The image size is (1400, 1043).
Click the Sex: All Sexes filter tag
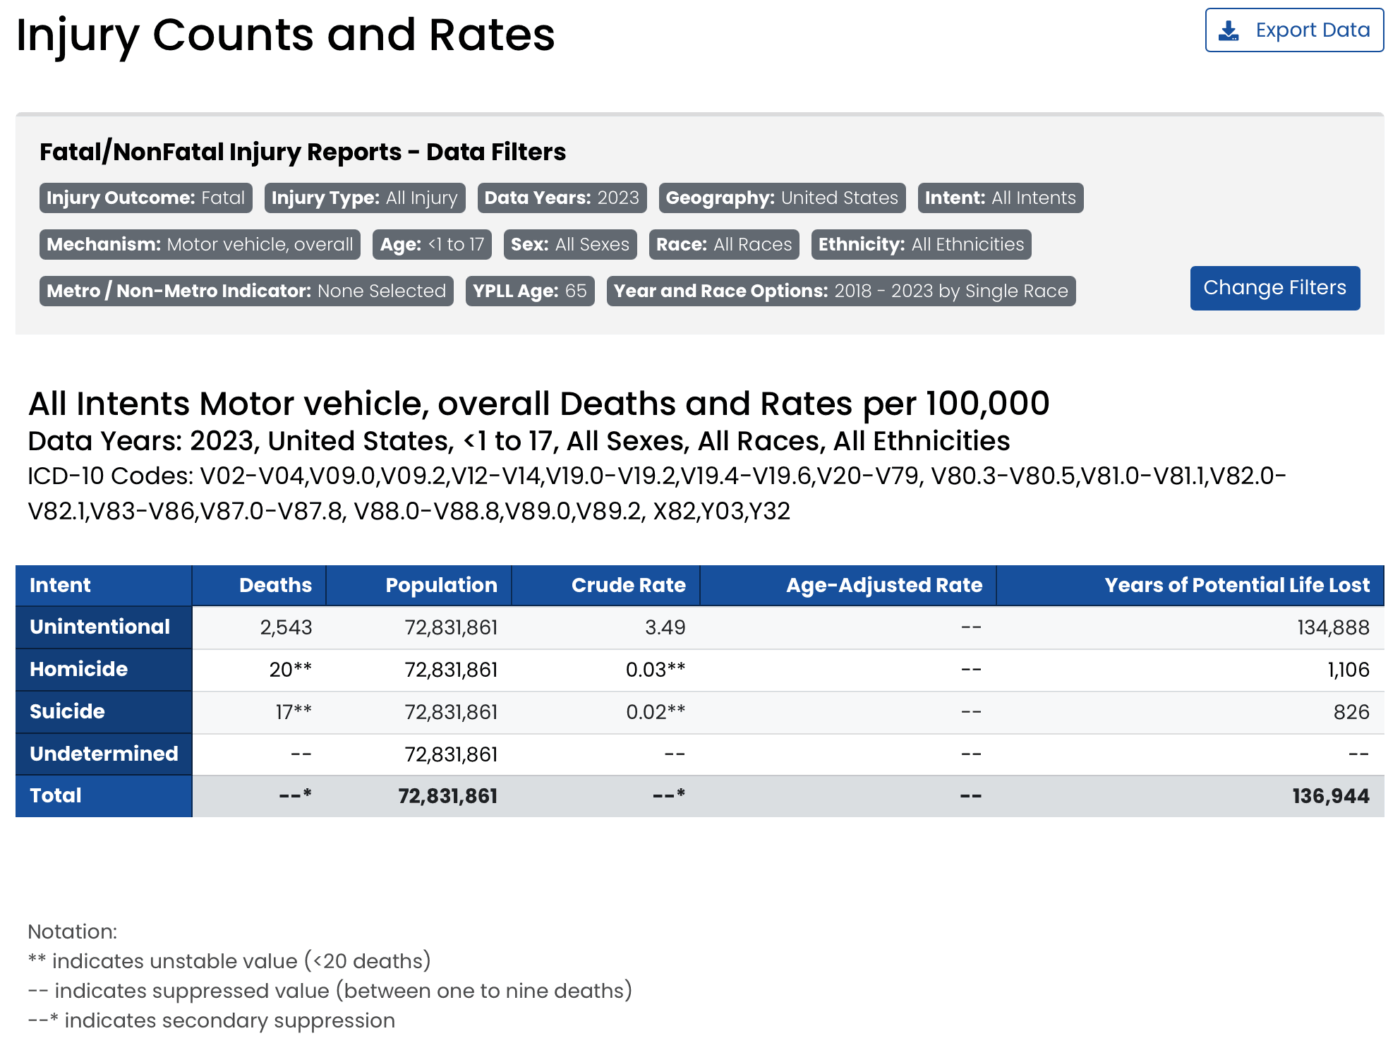tap(570, 245)
